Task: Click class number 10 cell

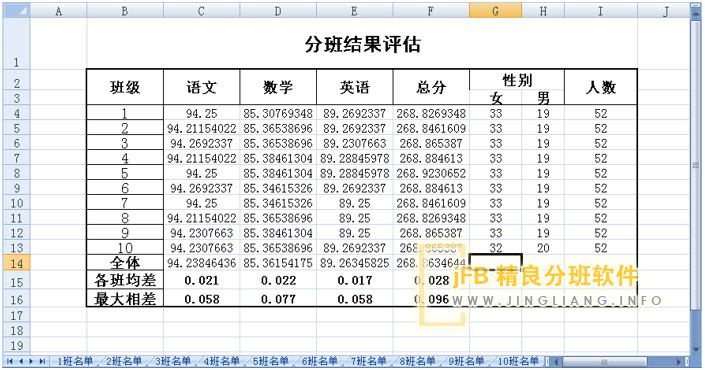Action: (125, 248)
